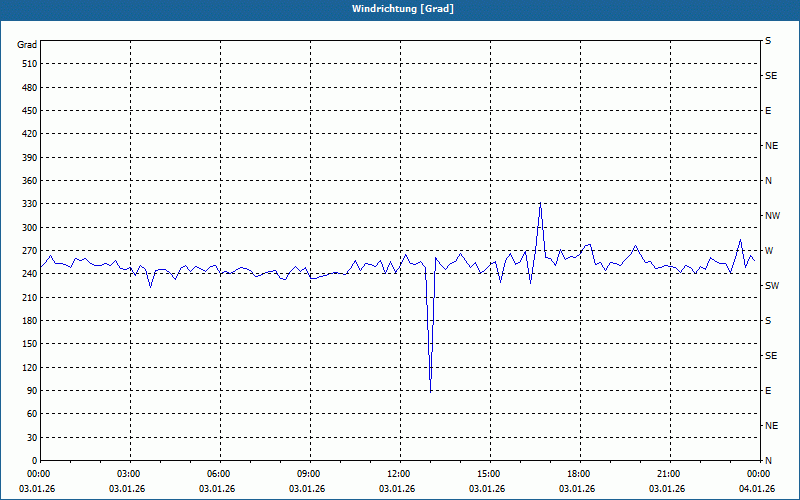Click the chart title Windrichtung [Grad]
800x500 pixels.
click(x=403, y=9)
